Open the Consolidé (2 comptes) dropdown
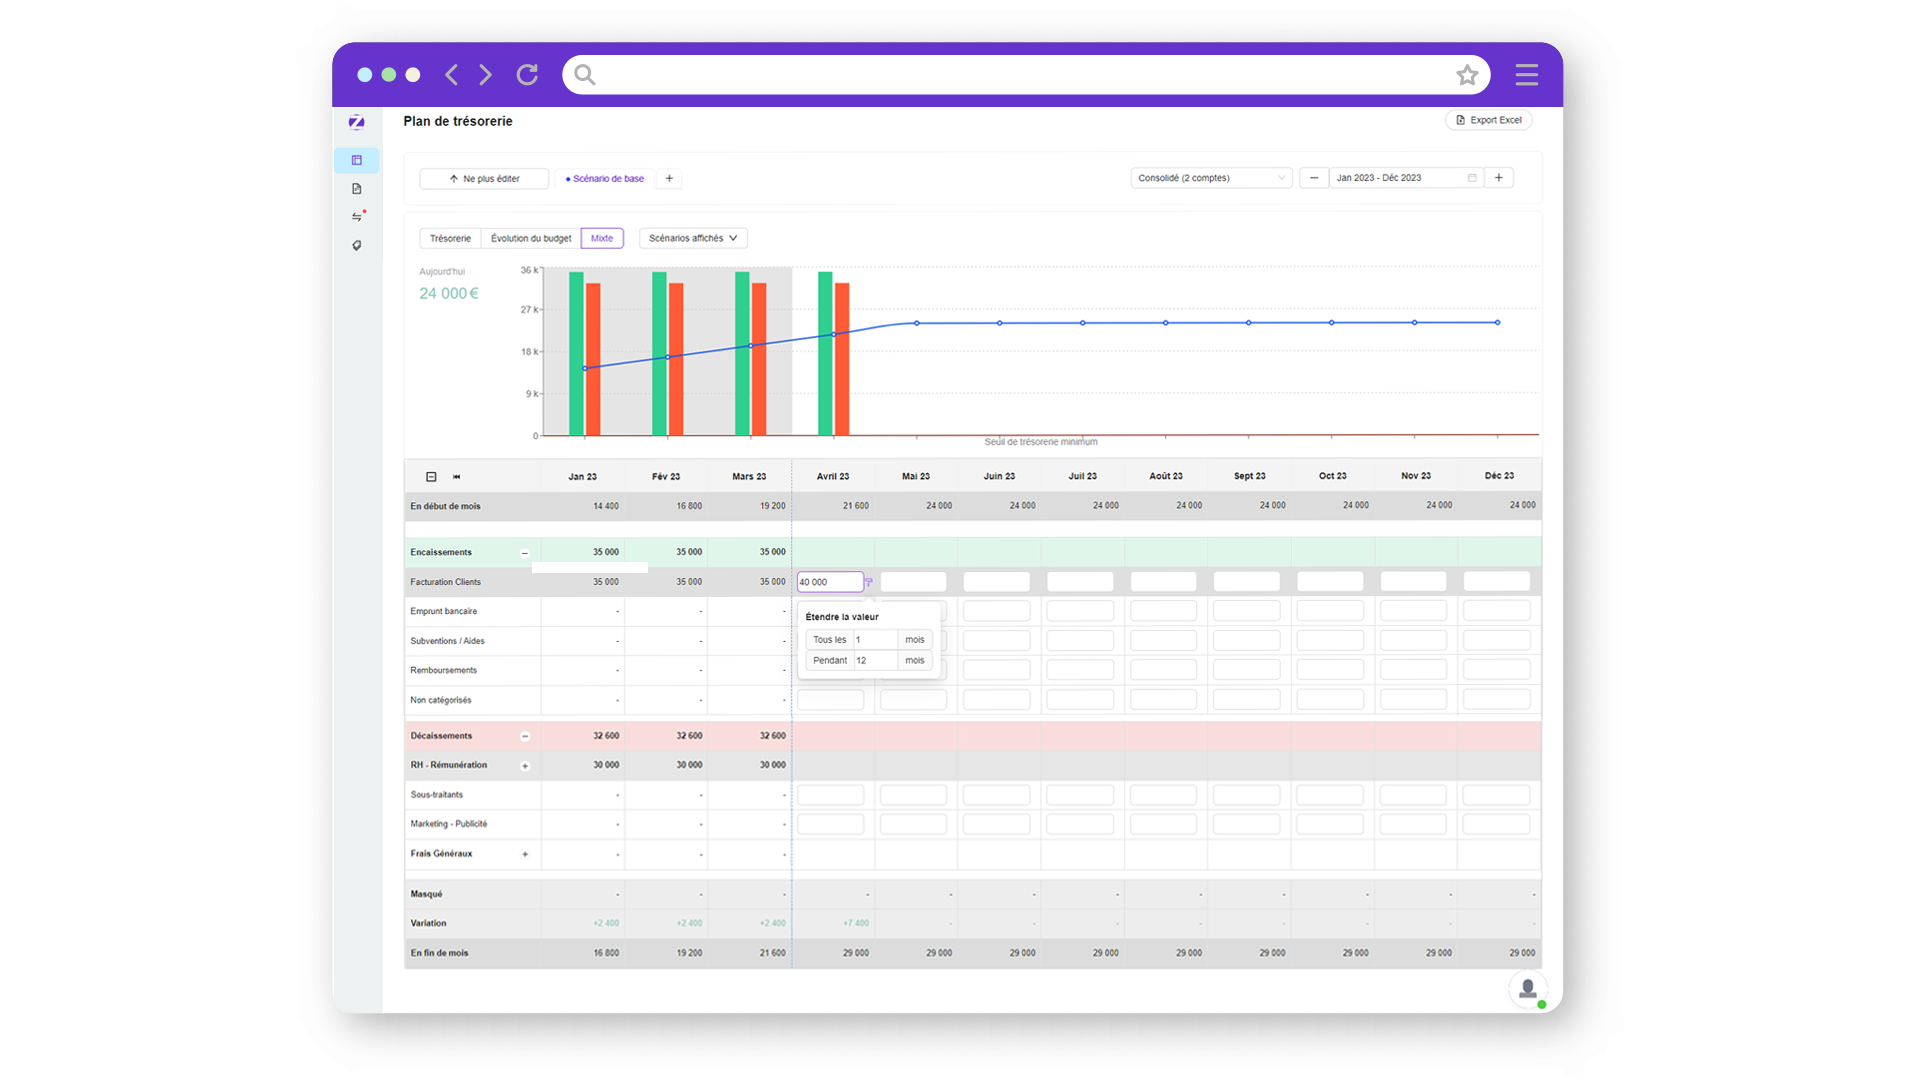Viewport: 1920px width, 1080px height. pyautogui.click(x=1211, y=178)
